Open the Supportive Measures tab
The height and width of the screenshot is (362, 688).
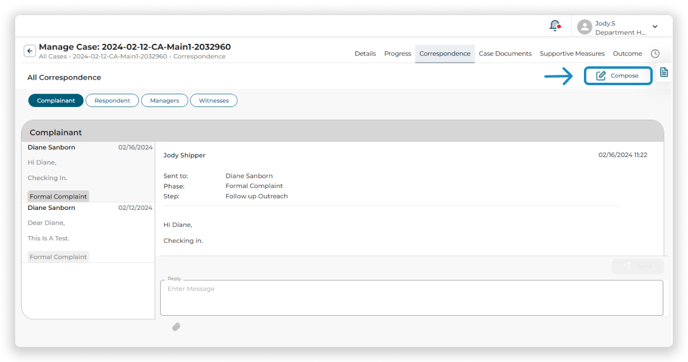tap(572, 54)
